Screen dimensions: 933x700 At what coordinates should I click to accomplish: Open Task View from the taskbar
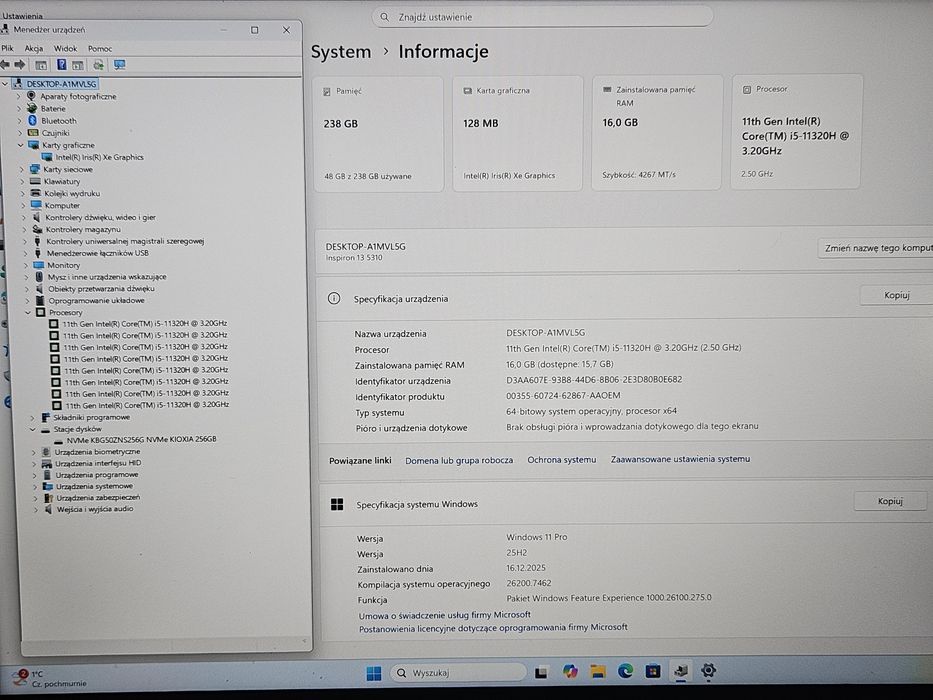point(541,673)
